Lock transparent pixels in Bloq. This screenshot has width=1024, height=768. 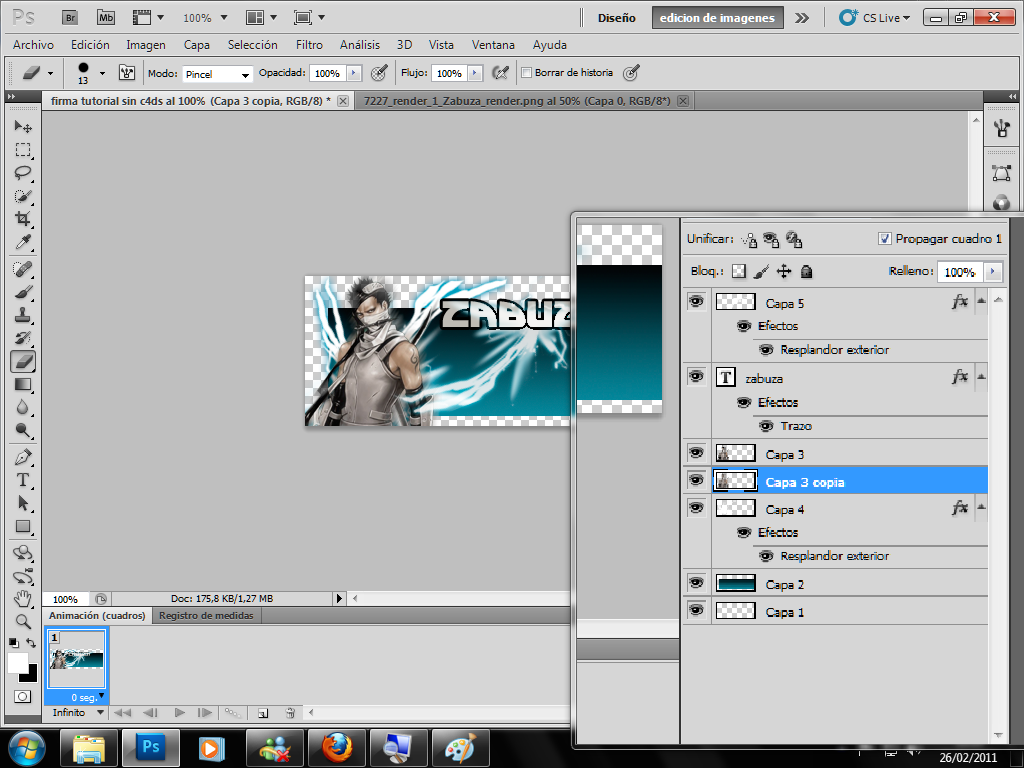pyautogui.click(x=739, y=271)
